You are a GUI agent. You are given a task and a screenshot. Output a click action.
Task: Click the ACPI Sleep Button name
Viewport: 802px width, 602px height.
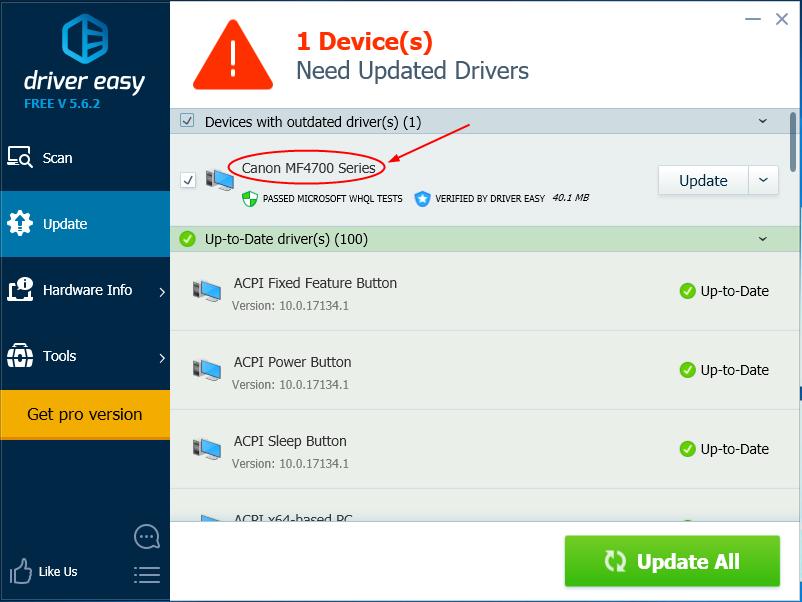click(290, 441)
